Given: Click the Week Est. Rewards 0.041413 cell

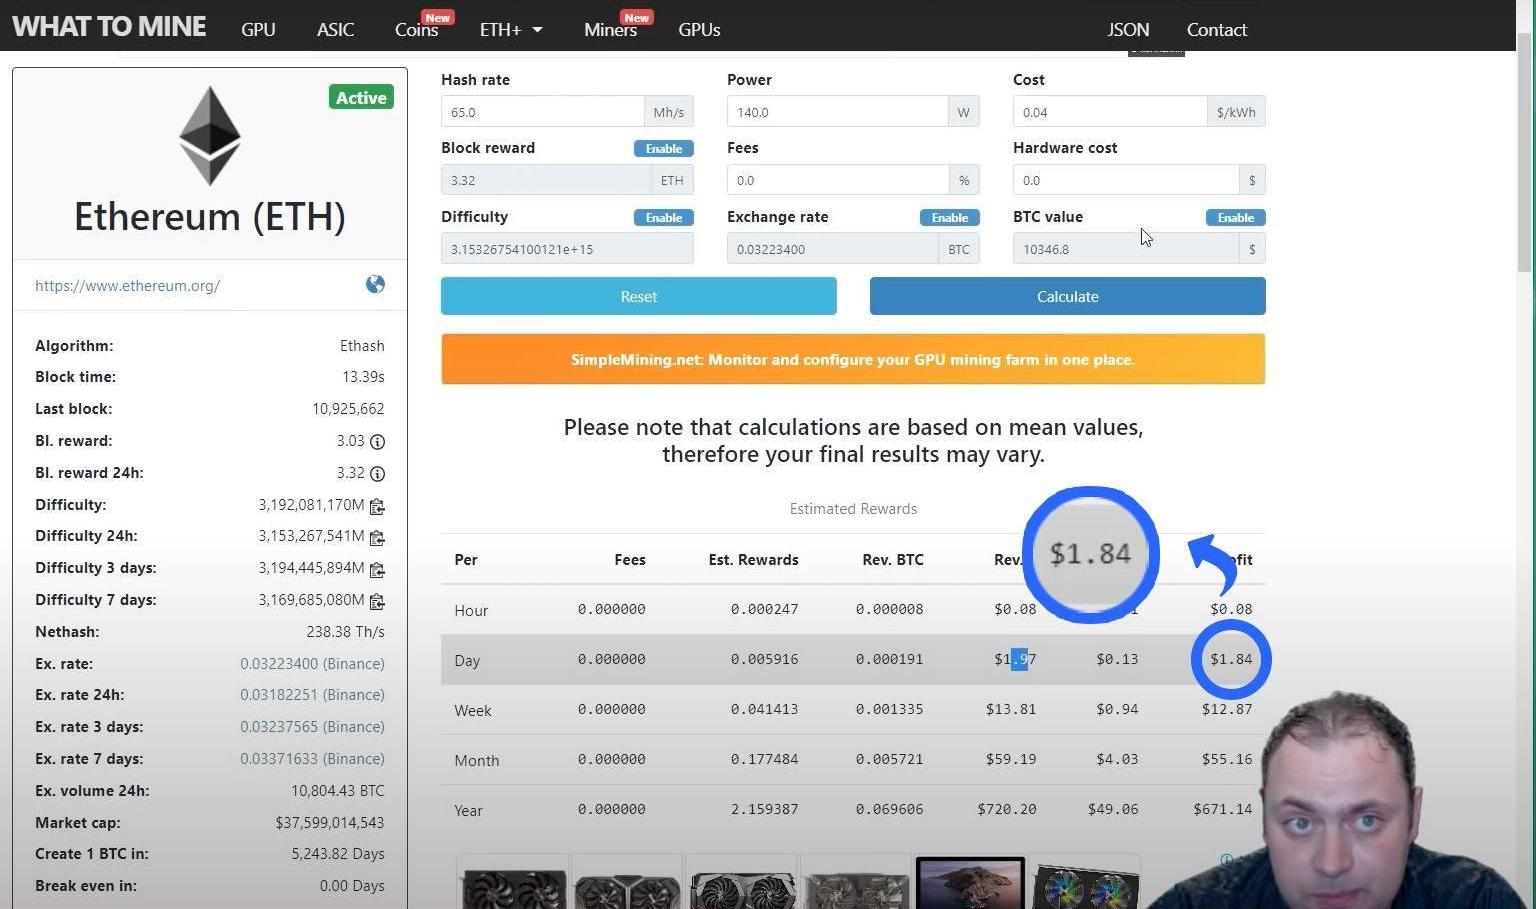Looking at the screenshot, I should coord(764,709).
